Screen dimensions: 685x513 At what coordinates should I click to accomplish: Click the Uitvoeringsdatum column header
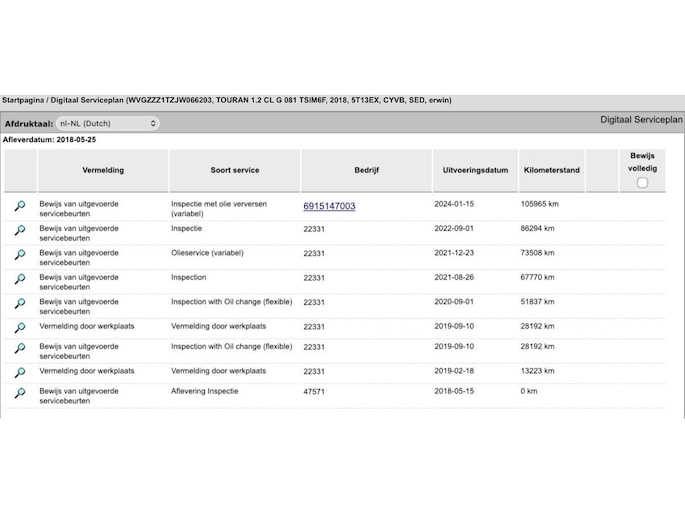point(475,170)
